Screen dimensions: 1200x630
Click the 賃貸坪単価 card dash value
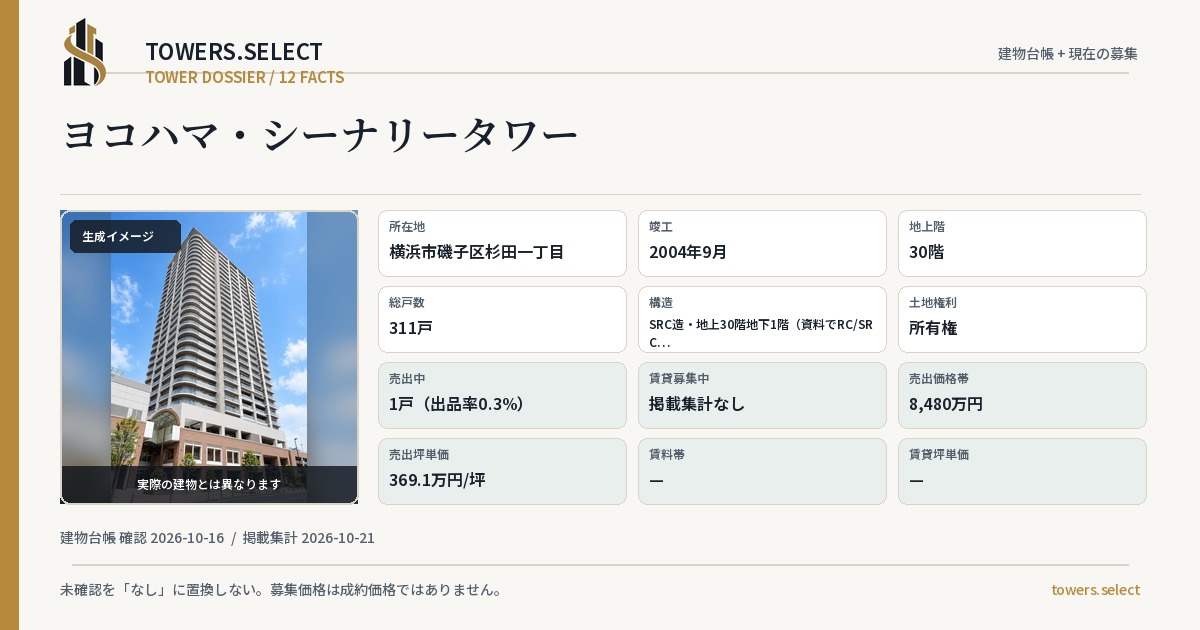click(916, 480)
